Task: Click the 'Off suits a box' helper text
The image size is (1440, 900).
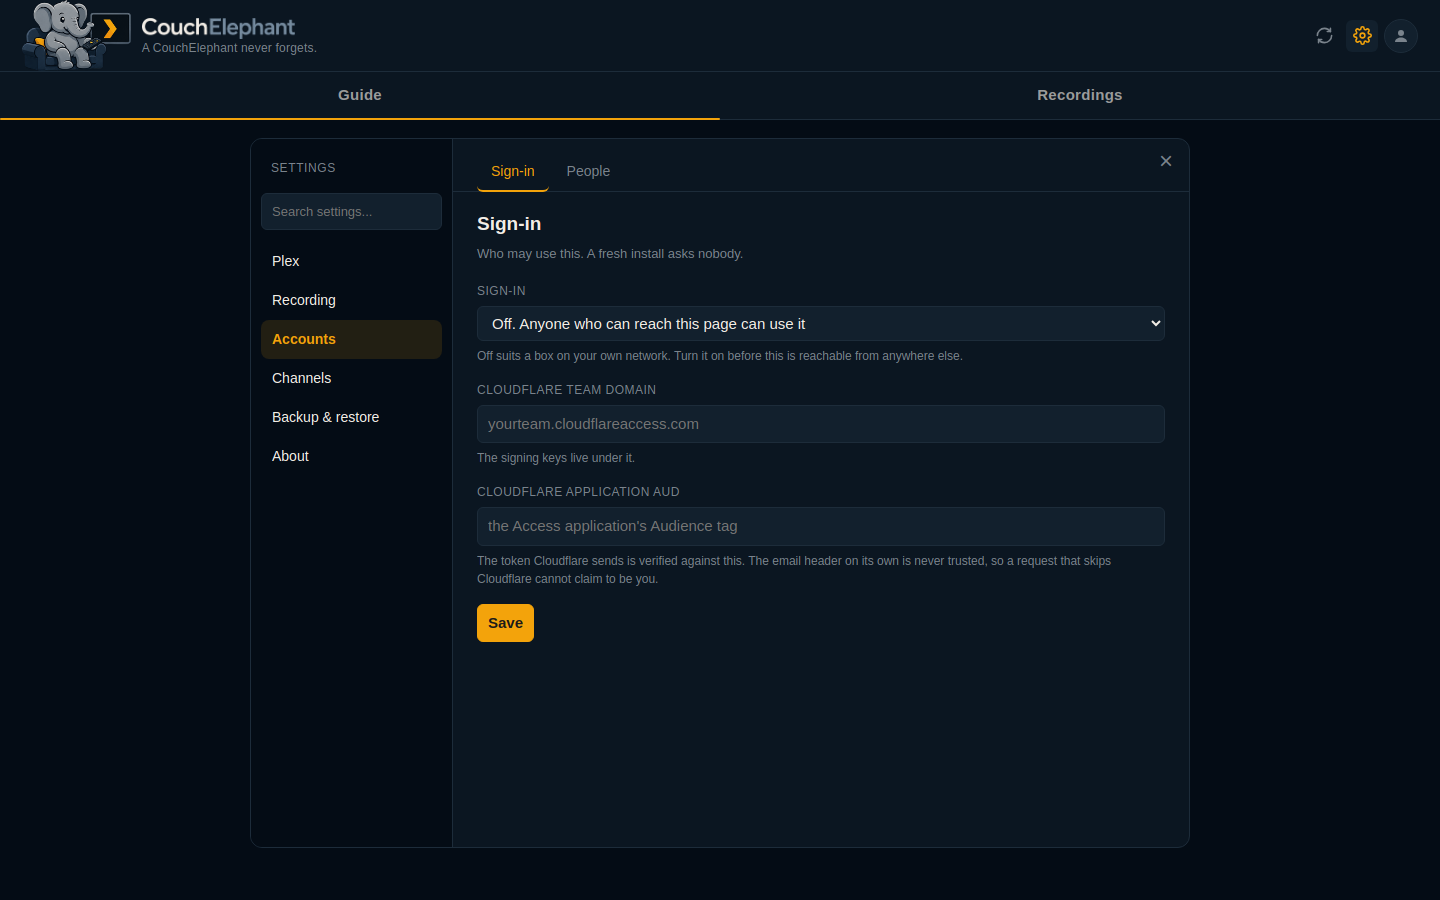Action: pos(720,356)
